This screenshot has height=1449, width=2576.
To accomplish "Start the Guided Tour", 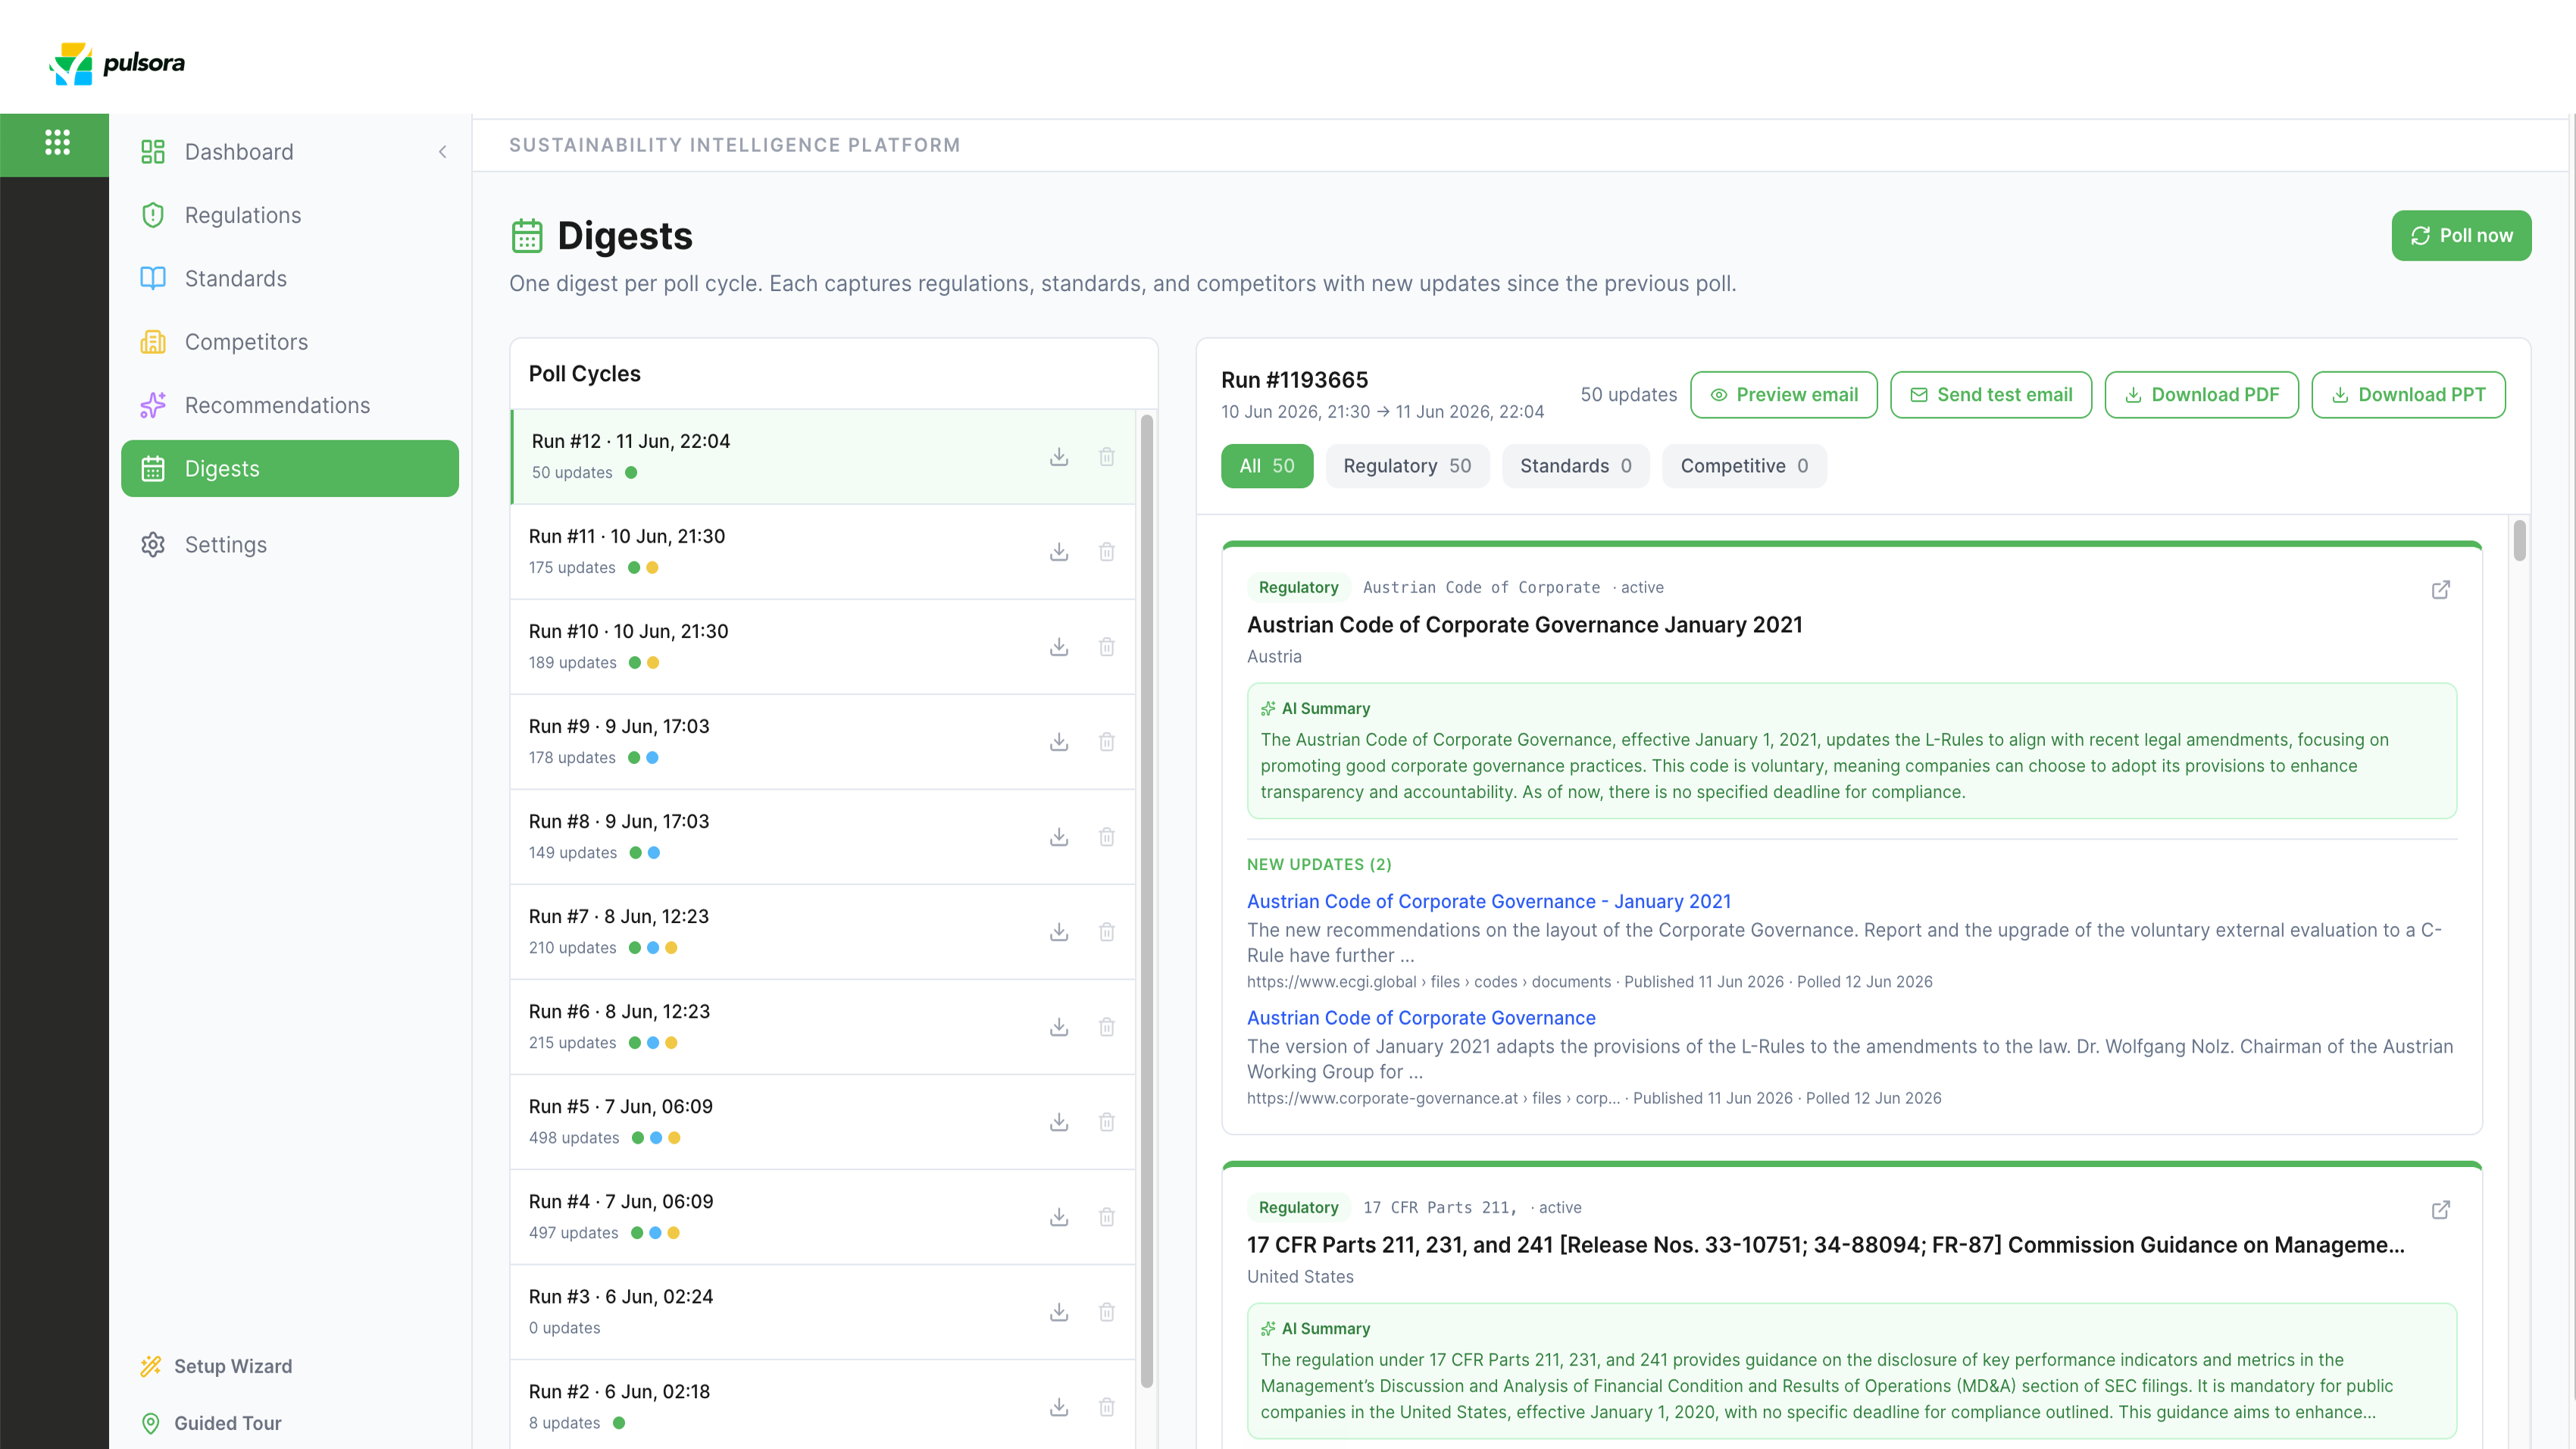I will tap(211, 1423).
